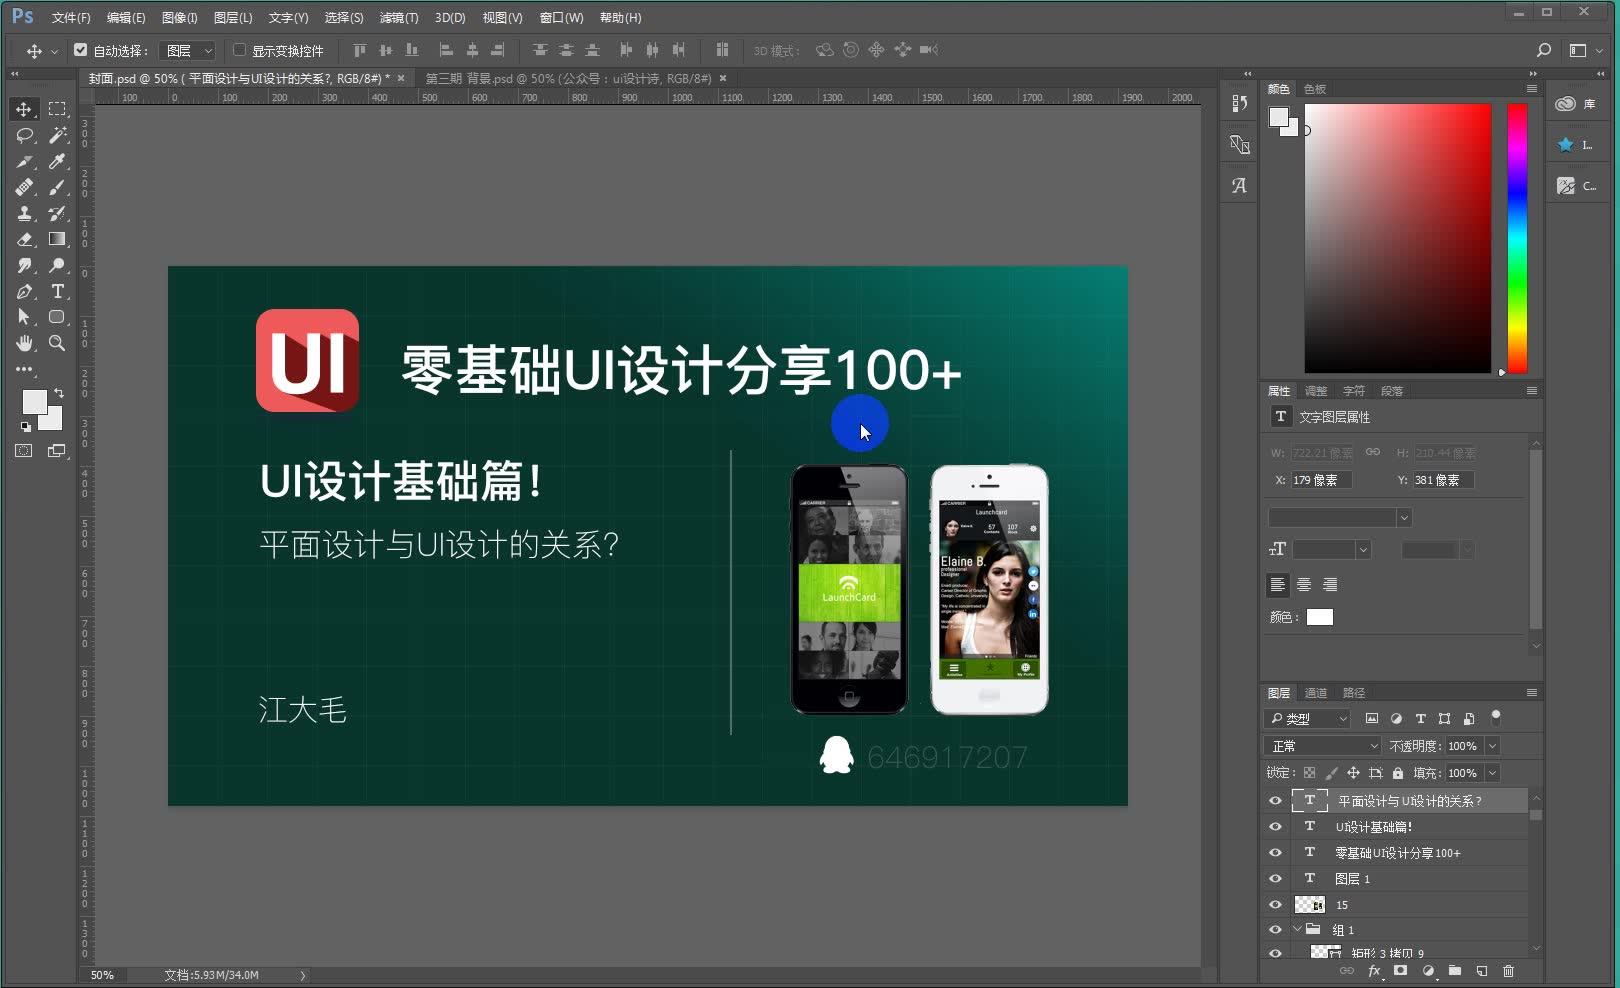Screen dimensions: 1620x988
Task: Select the Zoom tool
Action: click(57, 343)
